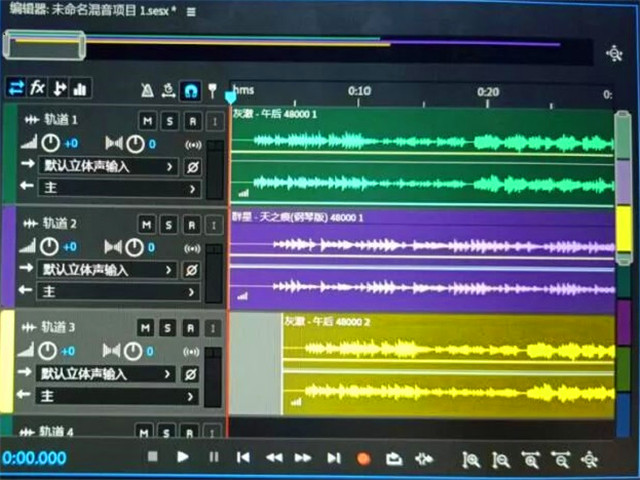Arm 轨道 3 for recording
The image size is (640, 480).
coord(191,327)
